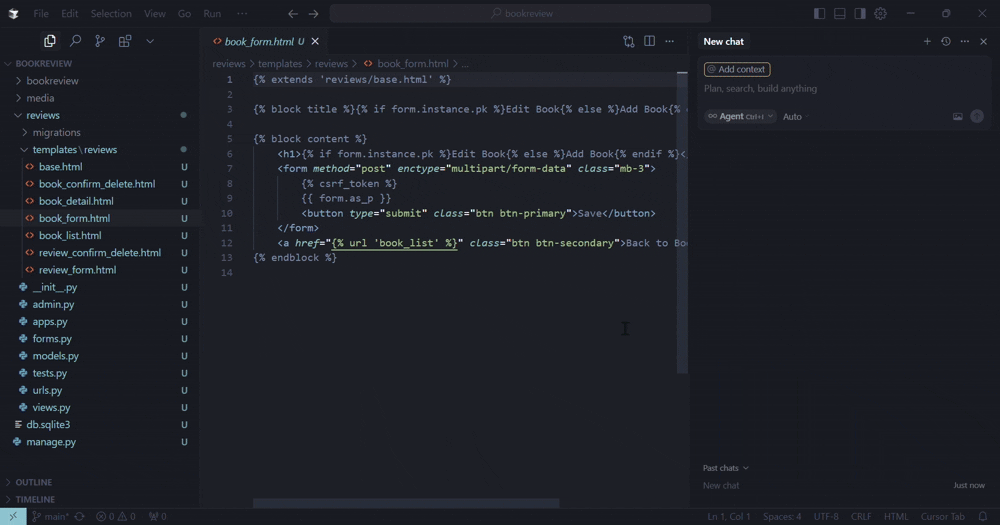
Task: Expand the media folder
Action: [x=40, y=98]
